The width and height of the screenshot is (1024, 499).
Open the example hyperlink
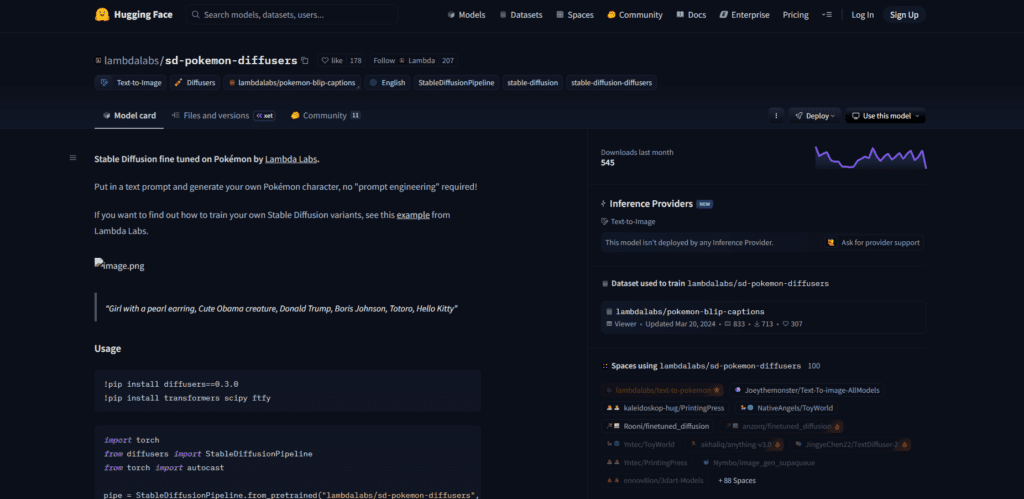(413, 214)
